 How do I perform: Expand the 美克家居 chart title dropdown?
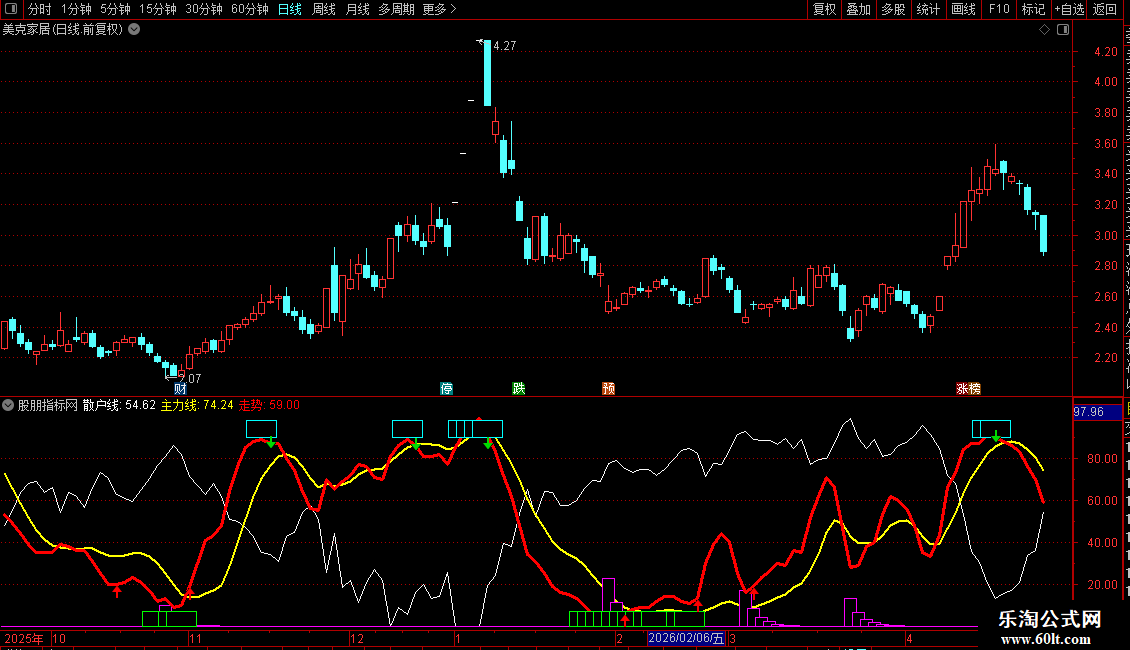pyautogui.click(x=134, y=30)
